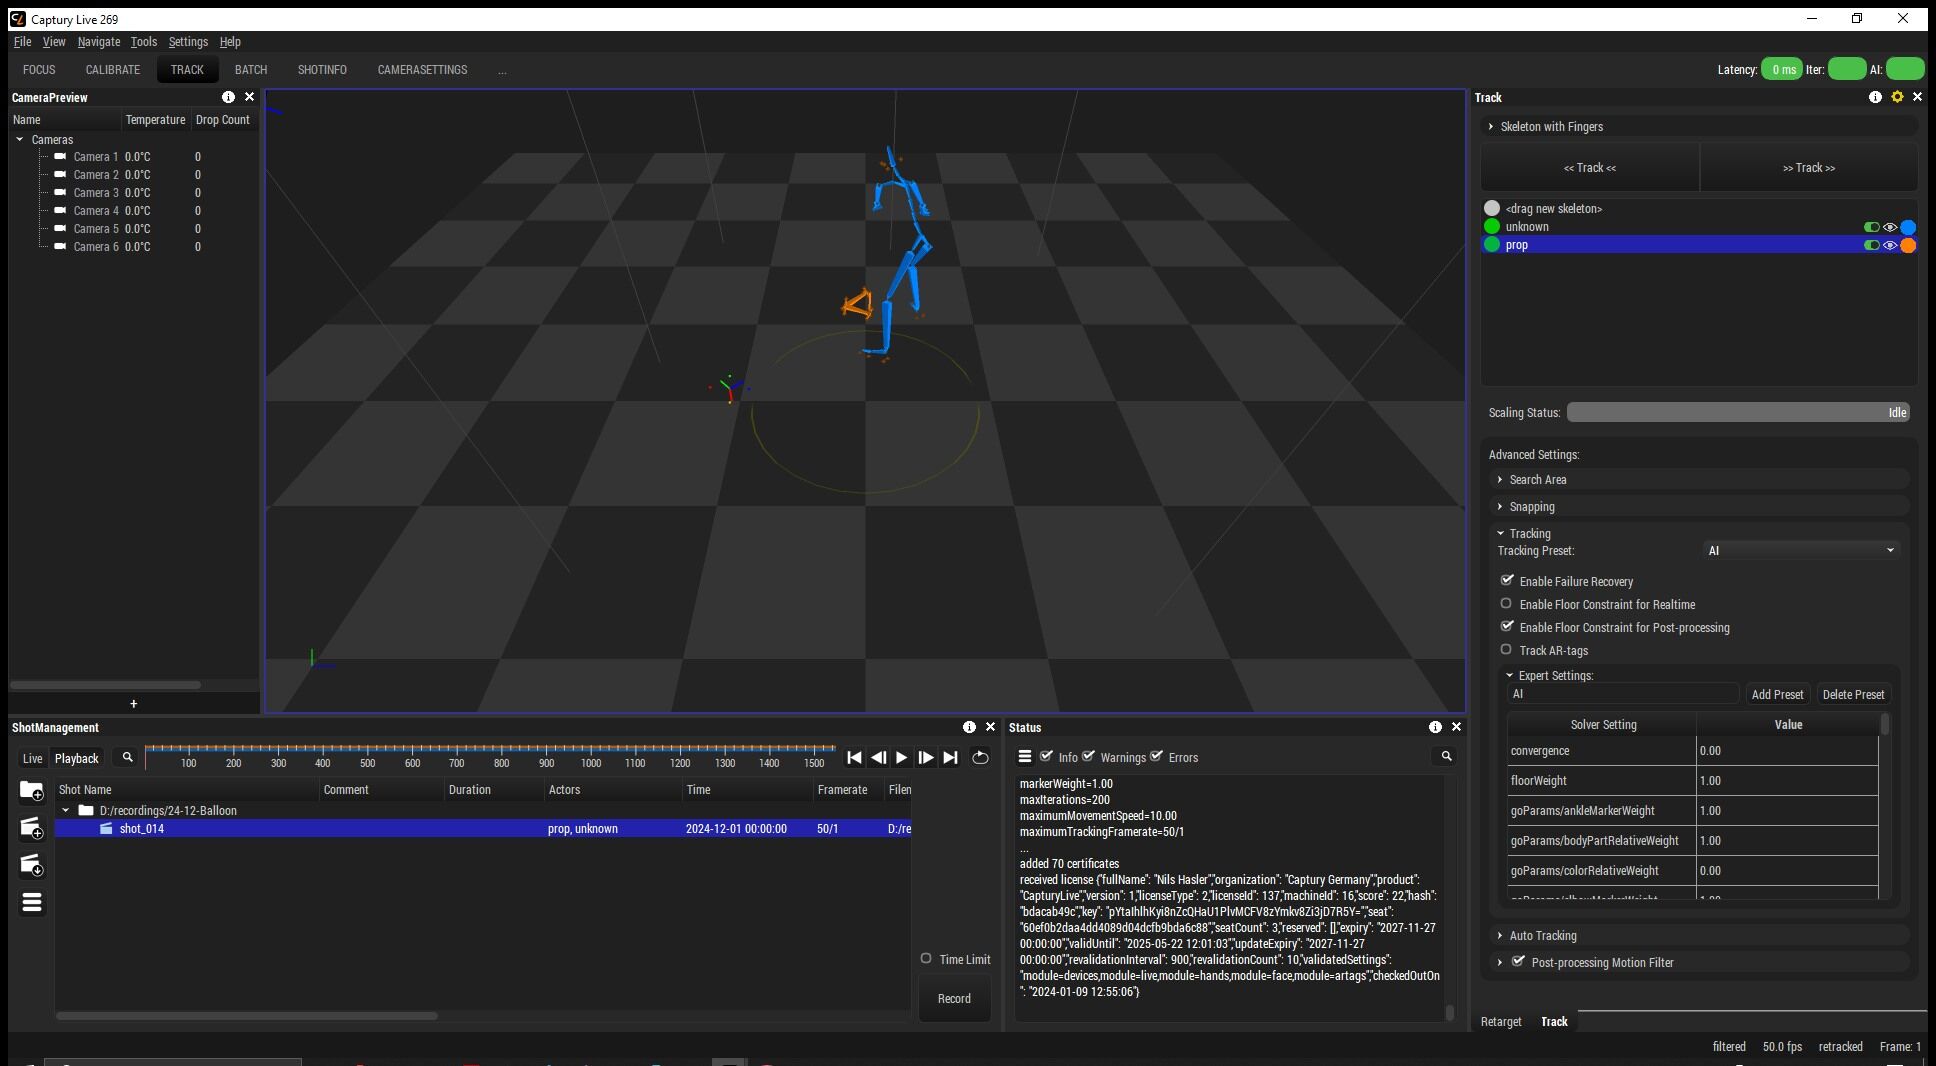Open the Tracking Preset dropdown
The height and width of the screenshot is (1066, 1936).
pos(1800,551)
